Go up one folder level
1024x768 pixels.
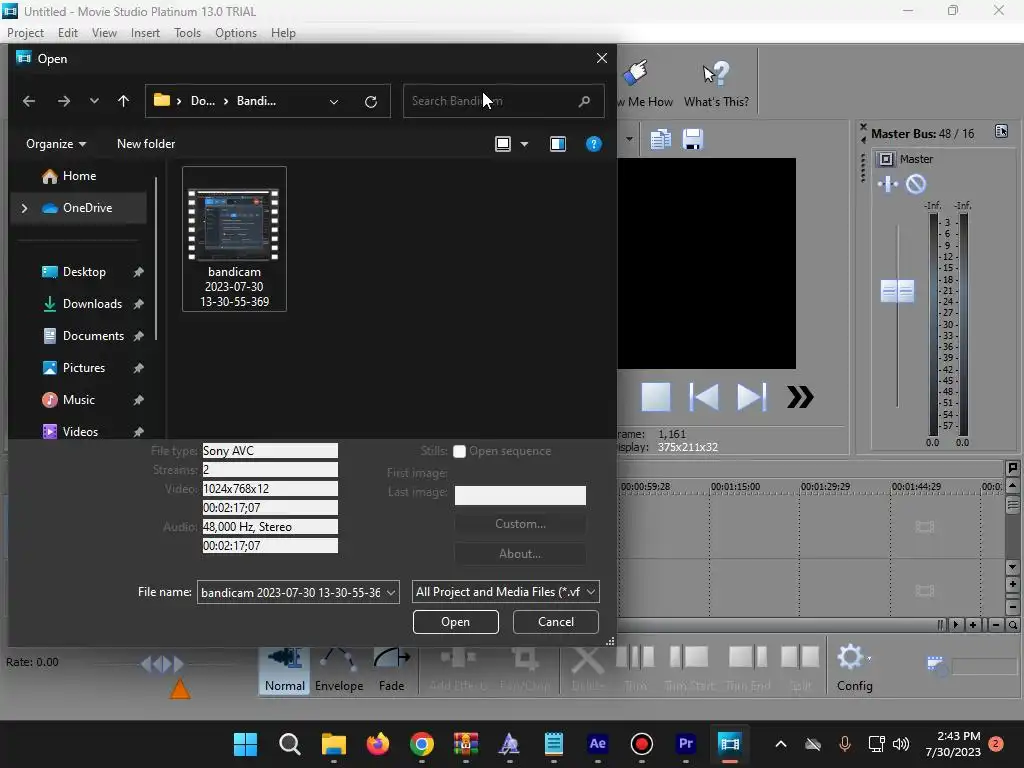pos(123,101)
